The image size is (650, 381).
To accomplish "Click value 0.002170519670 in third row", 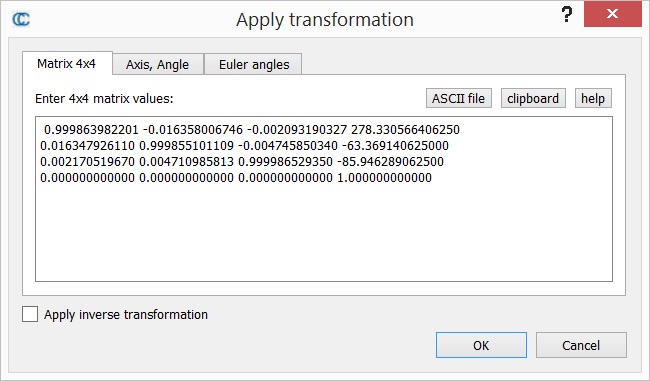I will (87, 162).
